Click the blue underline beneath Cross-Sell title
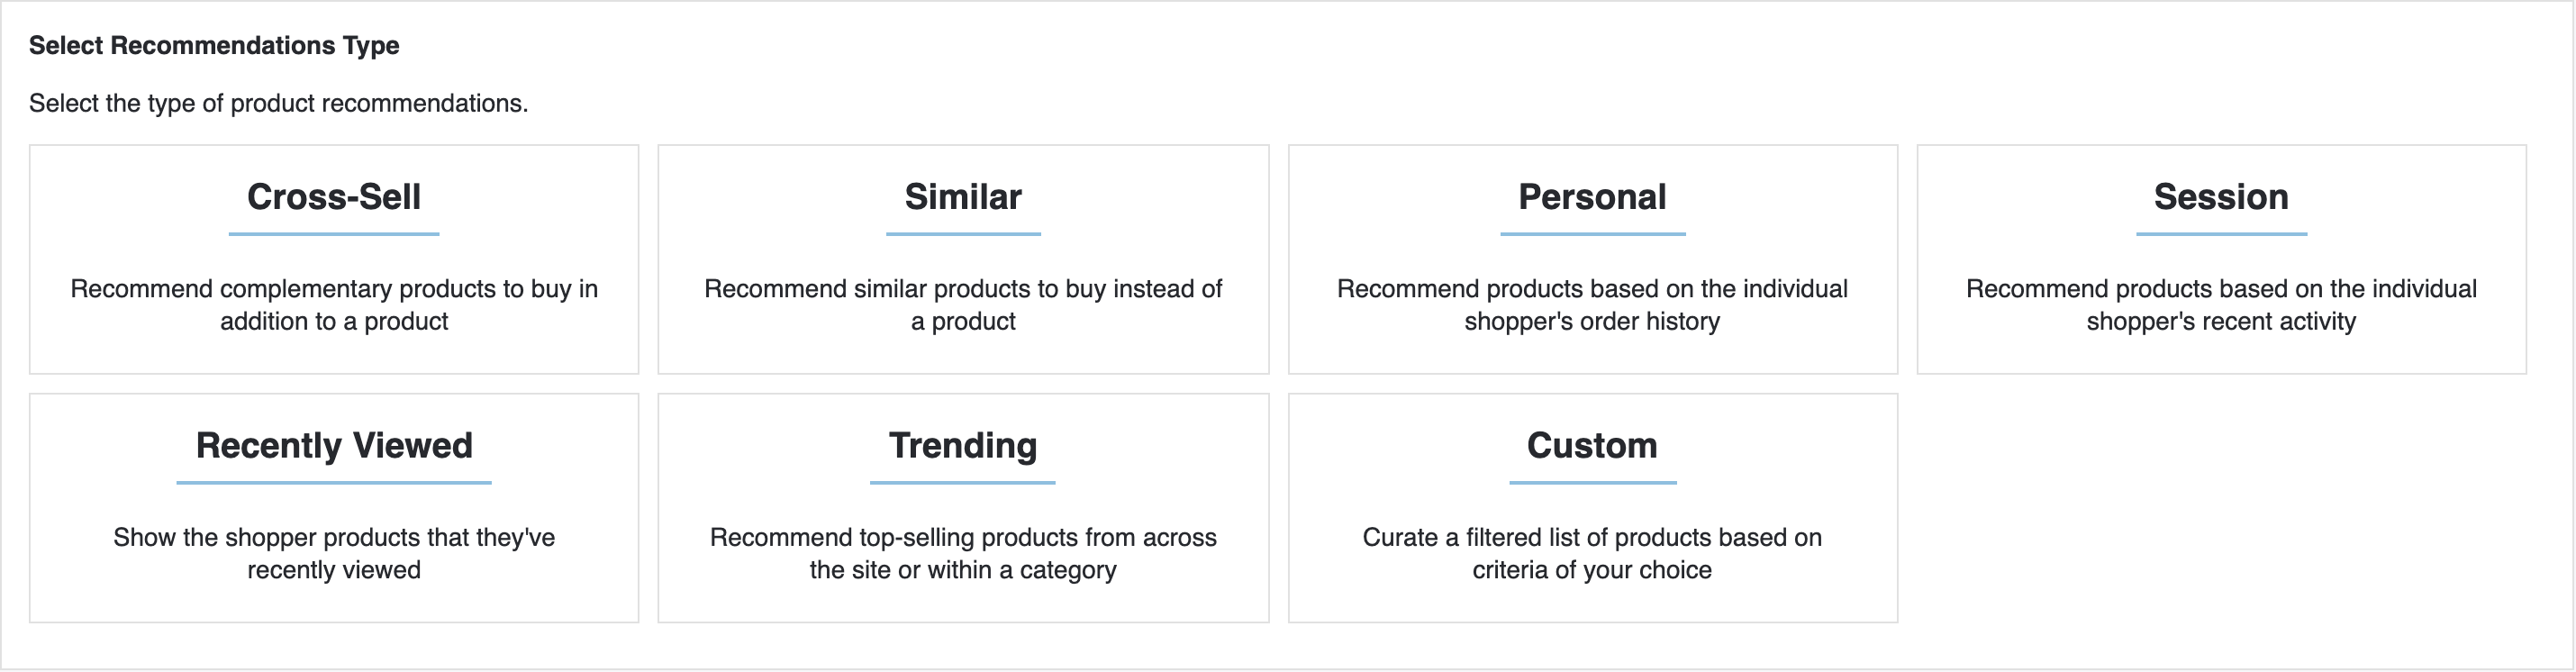The width and height of the screenshot is (2576, 672). tap(334, 234)
